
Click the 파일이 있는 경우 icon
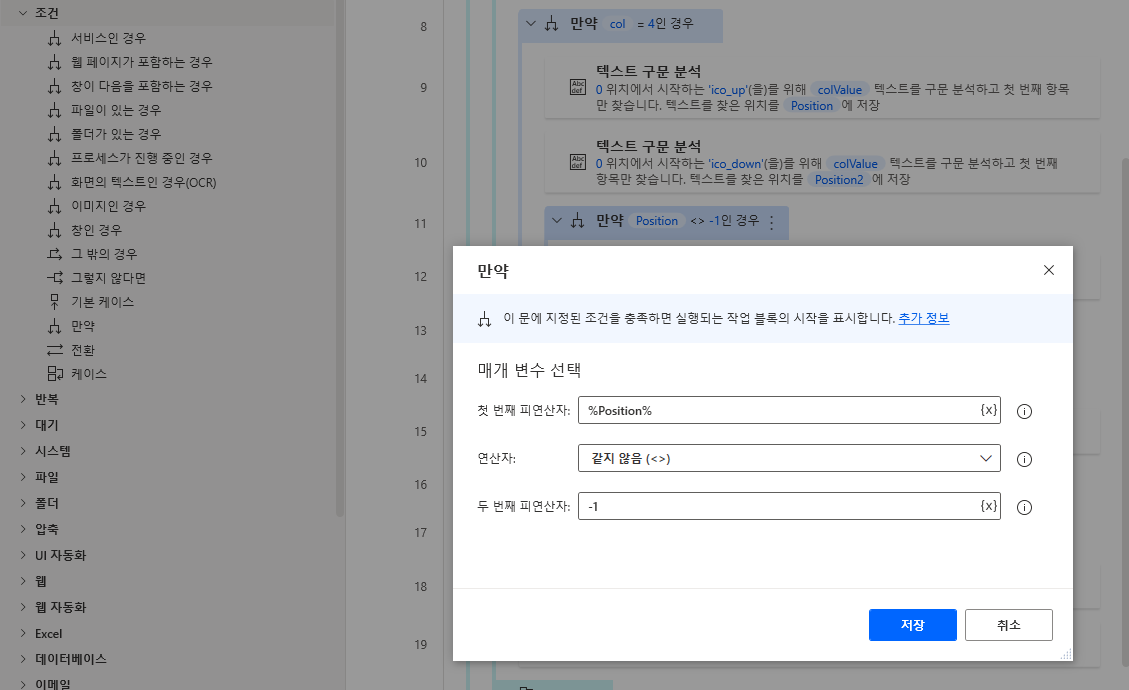(55, 110)
